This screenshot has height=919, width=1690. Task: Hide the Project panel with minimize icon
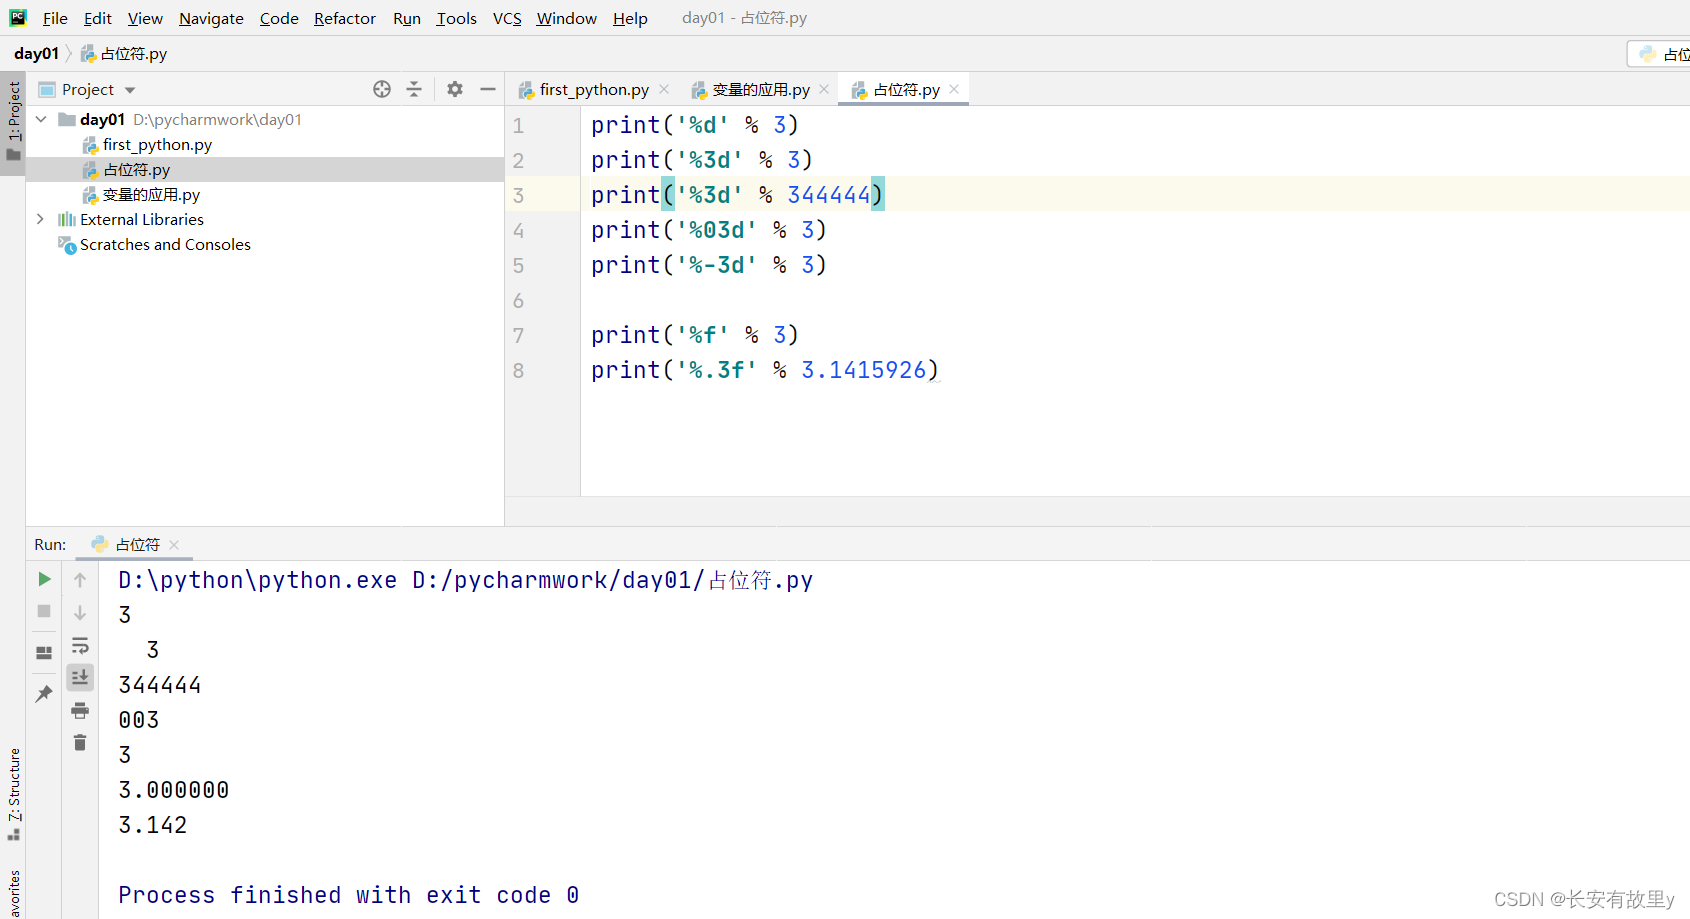488,89
